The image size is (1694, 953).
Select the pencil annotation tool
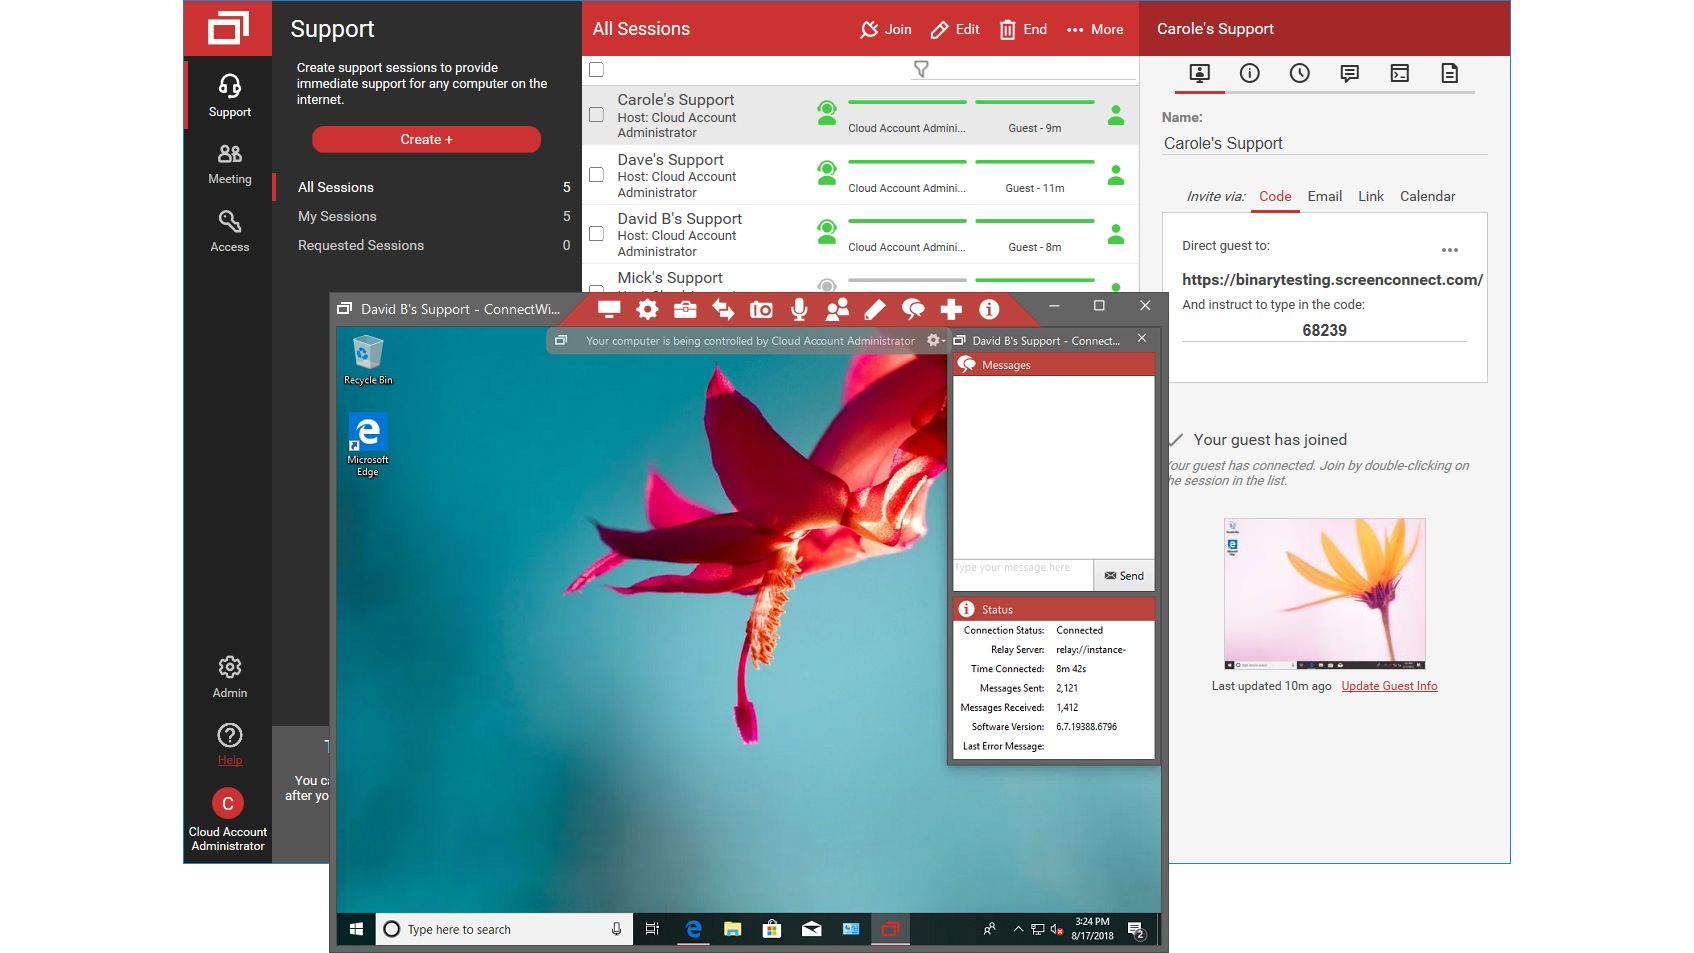875,310
